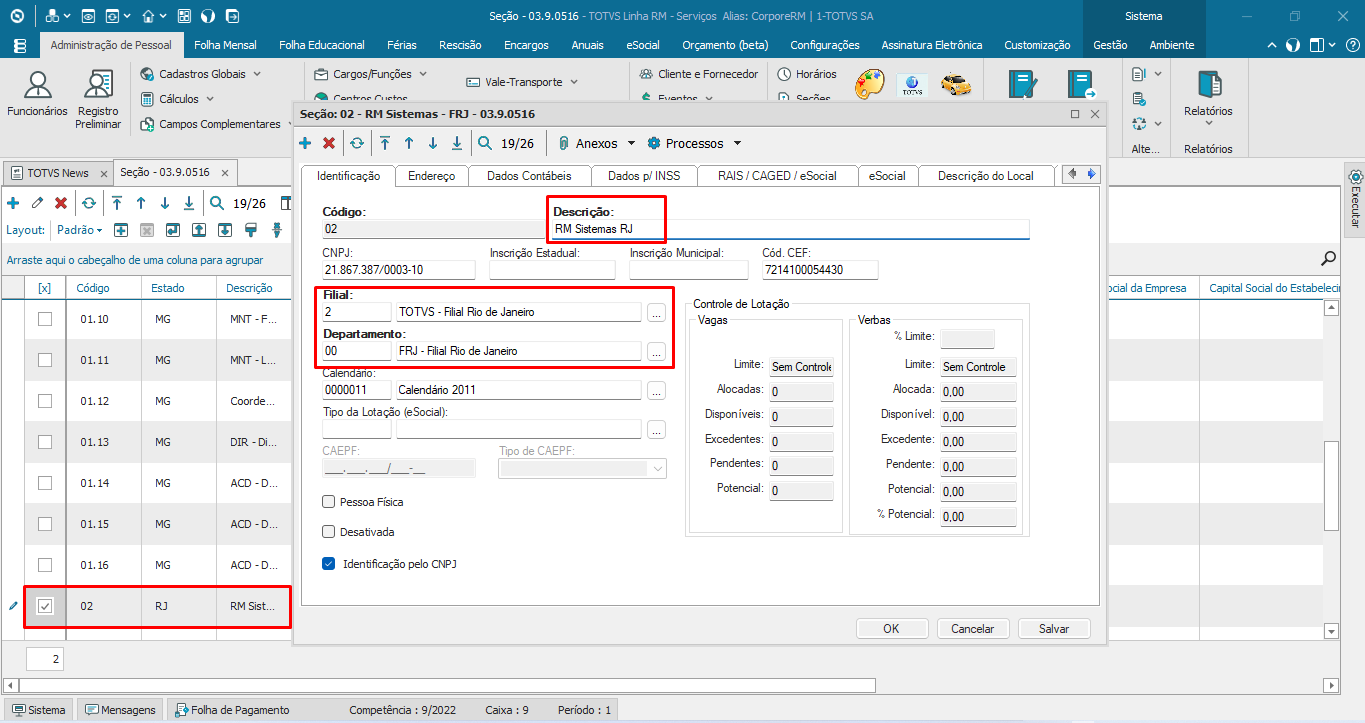Open the Folha Mensal ribbon tab

click(225, 45)
